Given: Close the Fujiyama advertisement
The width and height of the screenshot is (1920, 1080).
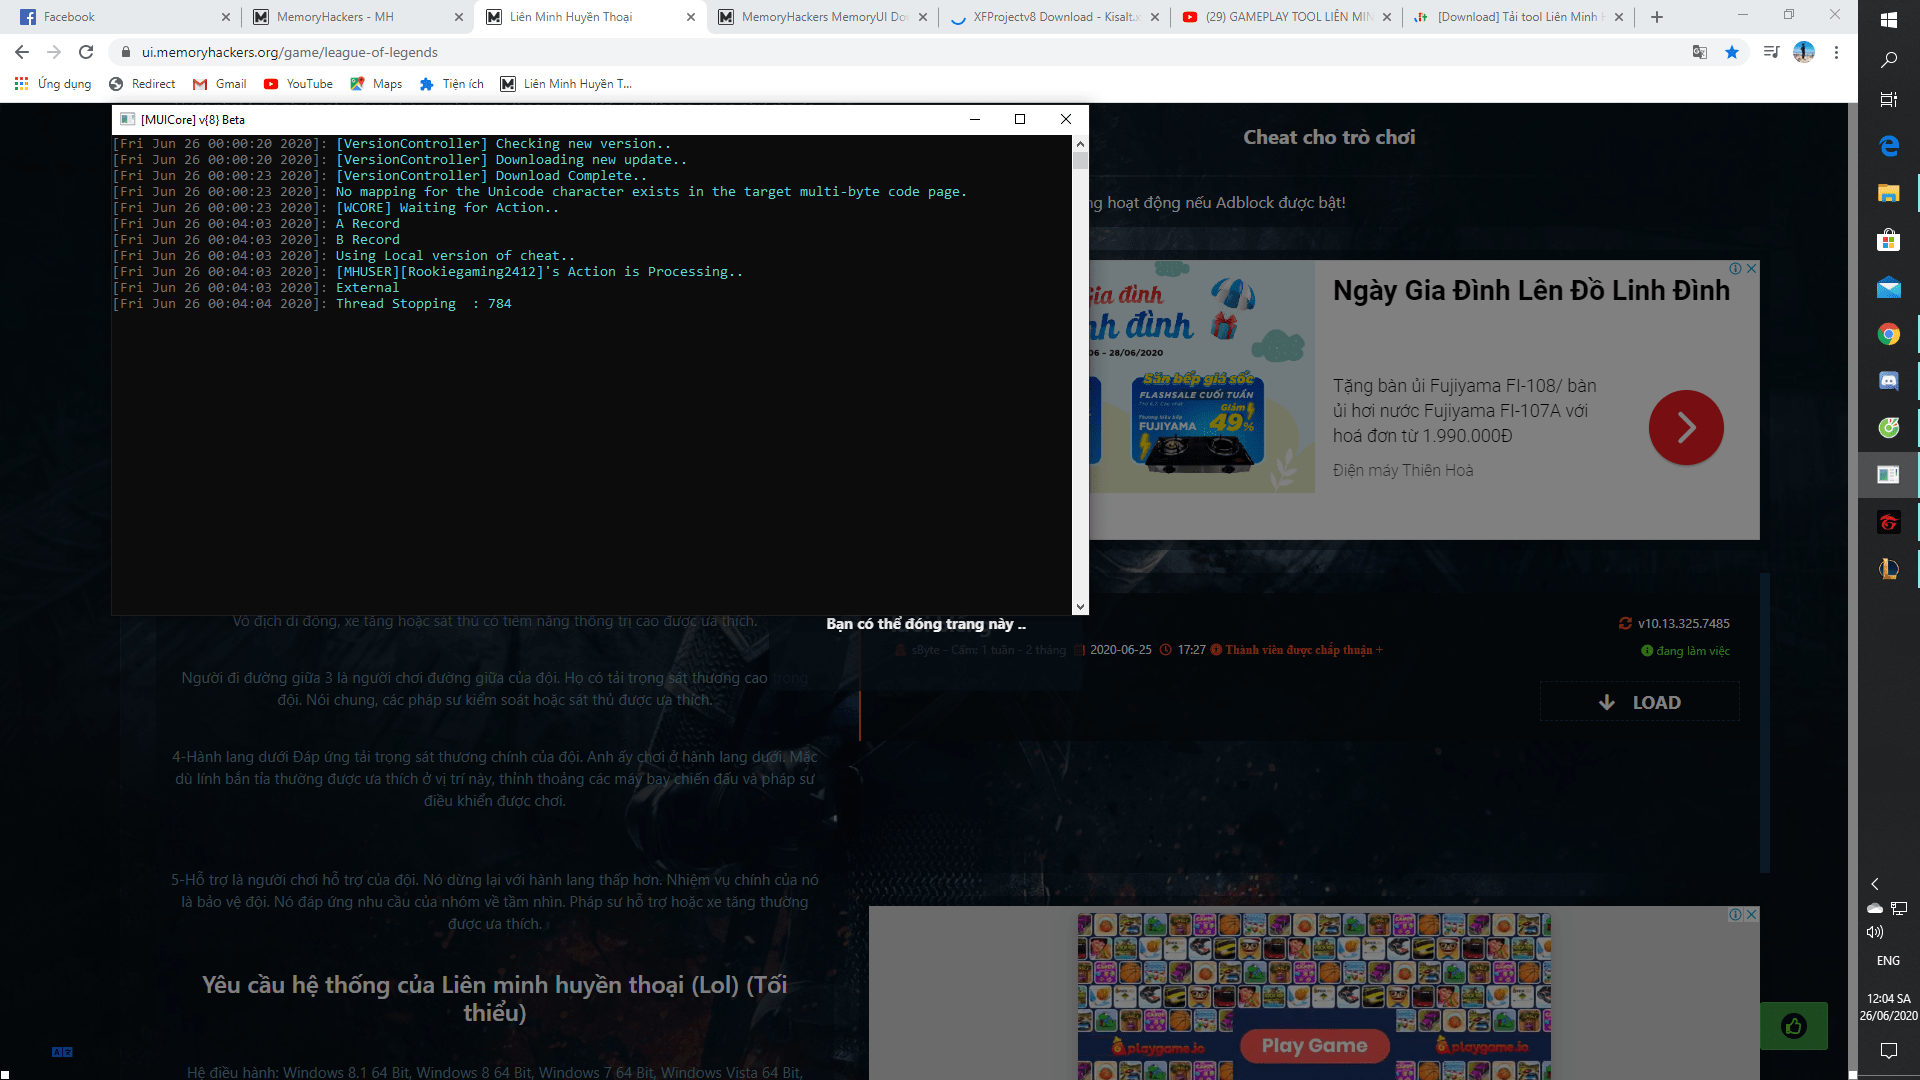Looking at the screenshot, I should click(x=1751, y=269).
